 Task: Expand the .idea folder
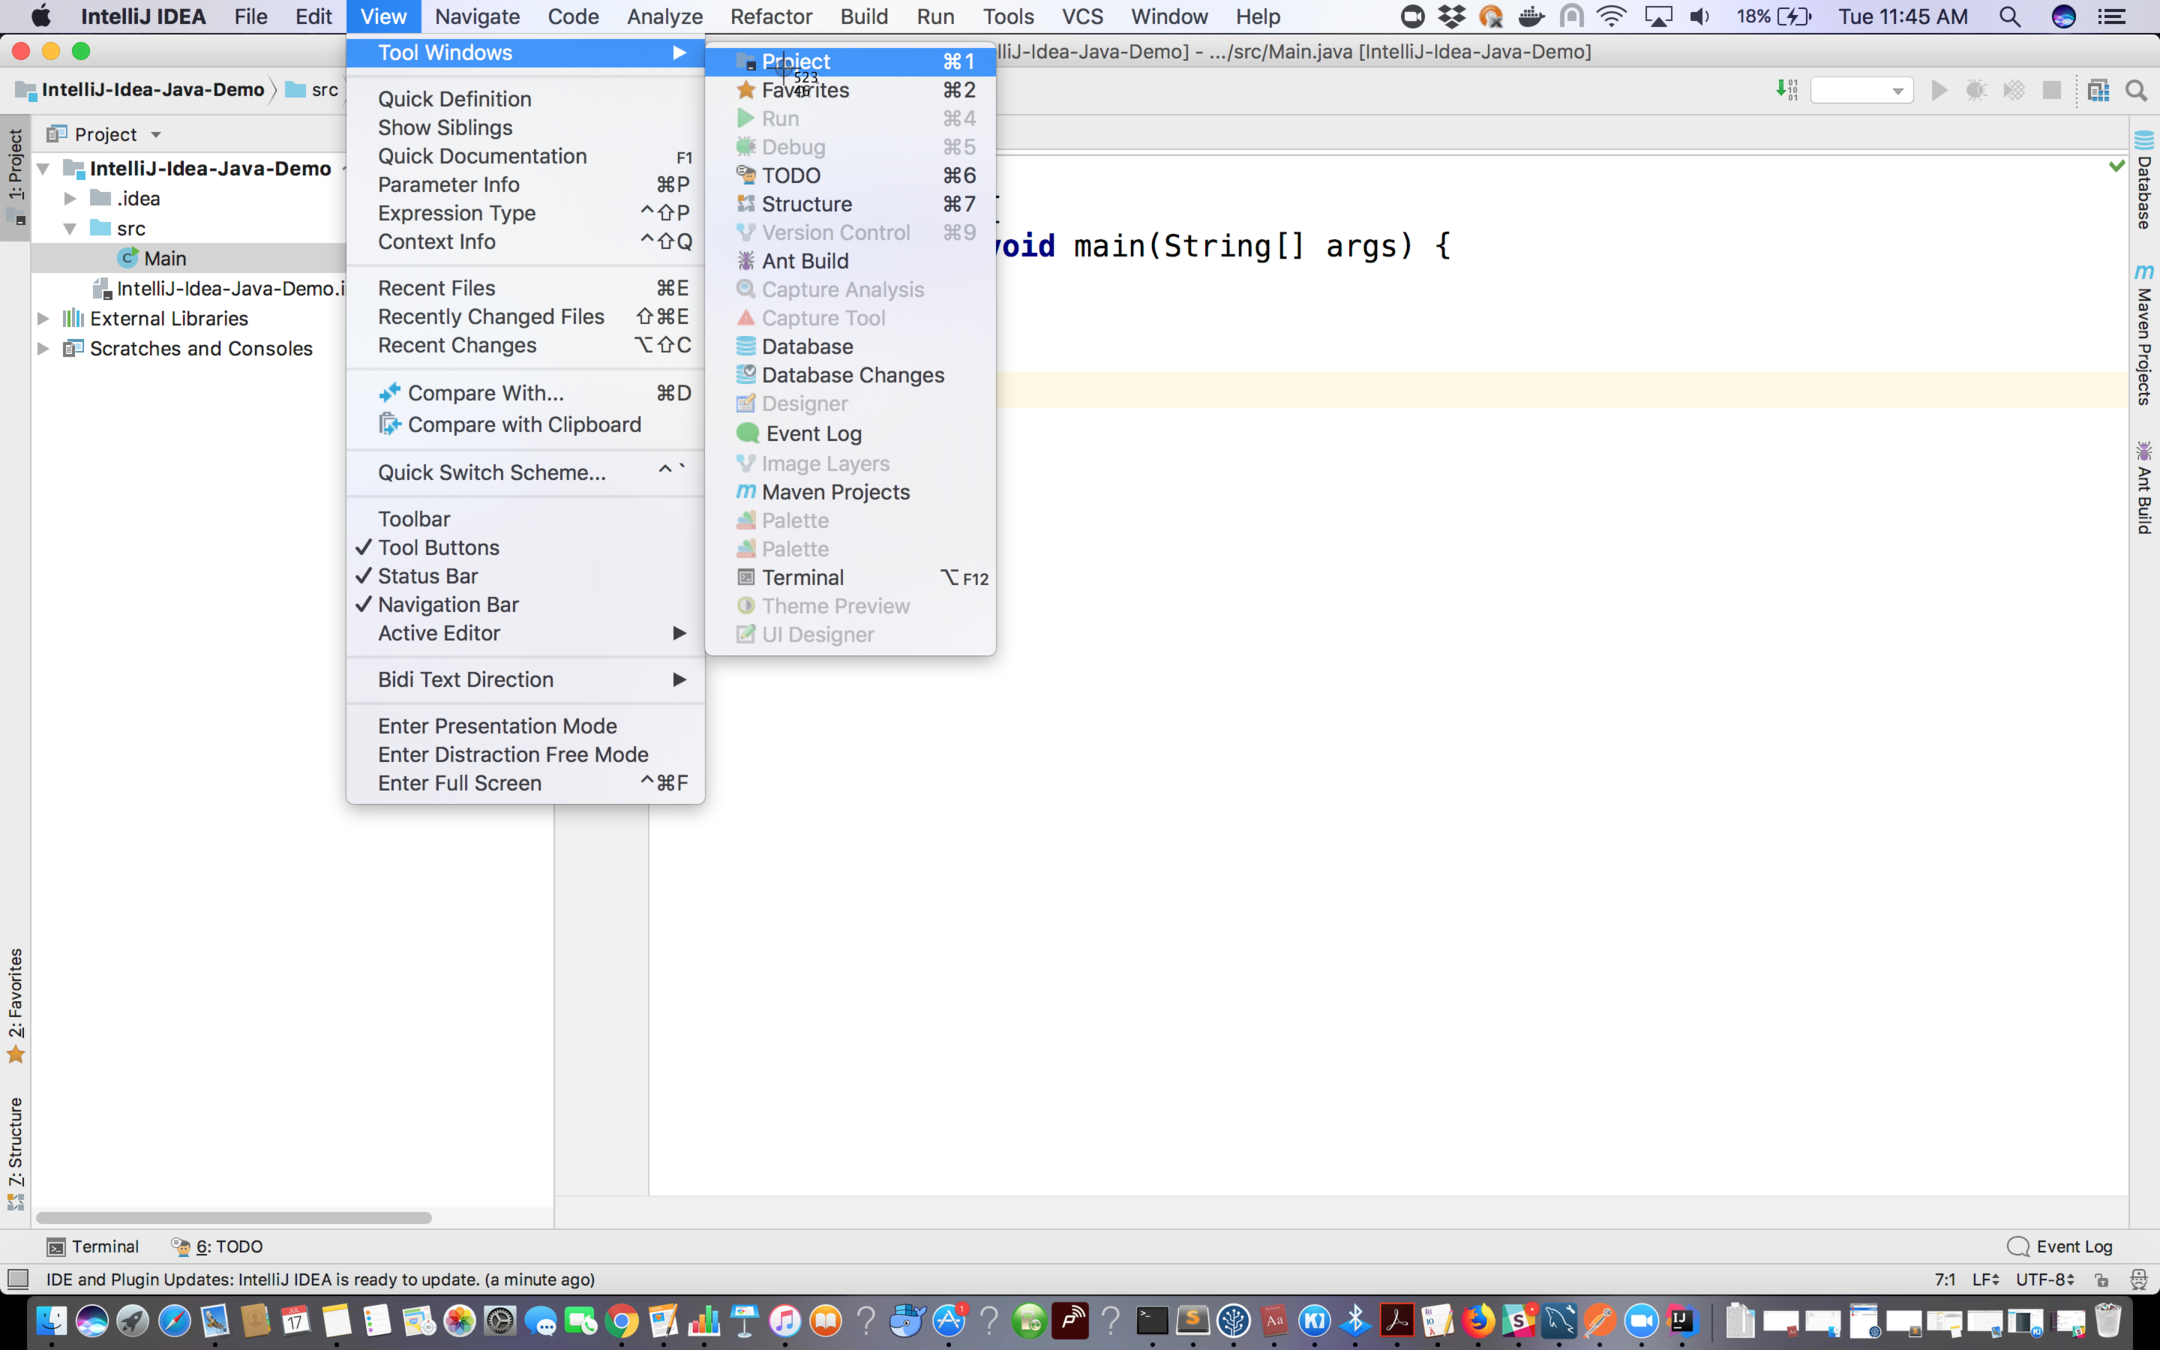pyautogui.click(x=70, y=199)
